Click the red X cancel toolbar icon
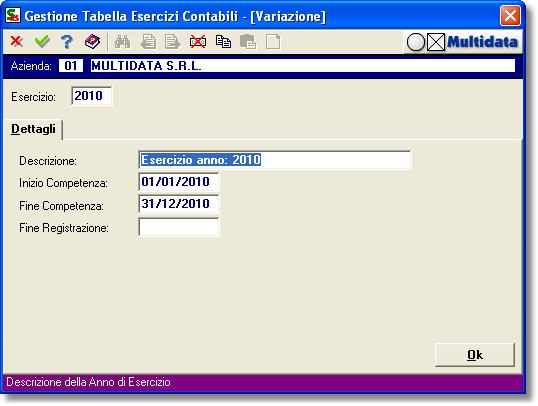Image resolution: width=538 pixels, height=406 pixels. 16,42
